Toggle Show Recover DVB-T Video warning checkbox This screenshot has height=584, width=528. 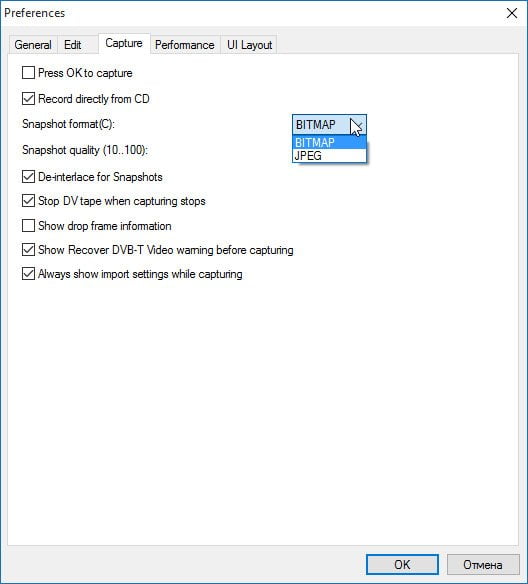[28, 250]
